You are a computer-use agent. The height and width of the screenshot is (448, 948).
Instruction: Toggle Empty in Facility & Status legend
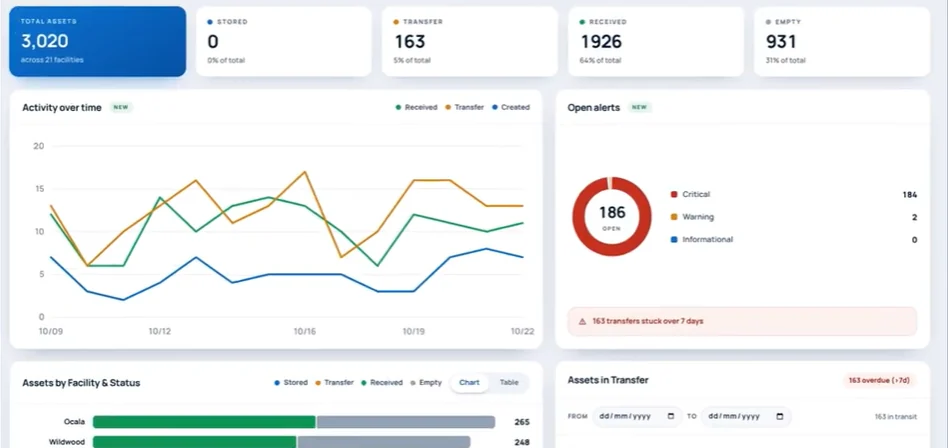(426, 383)
